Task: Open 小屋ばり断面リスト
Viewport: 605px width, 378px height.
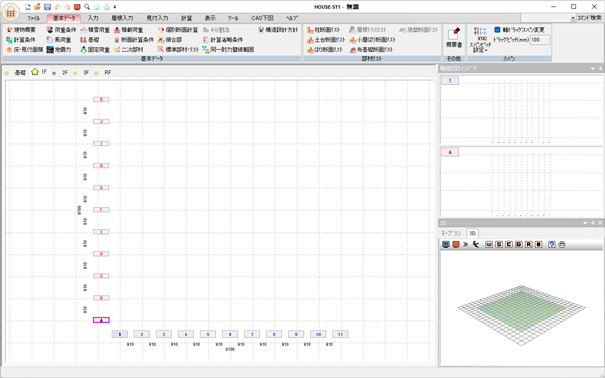Action: click(x=372, y=40)
